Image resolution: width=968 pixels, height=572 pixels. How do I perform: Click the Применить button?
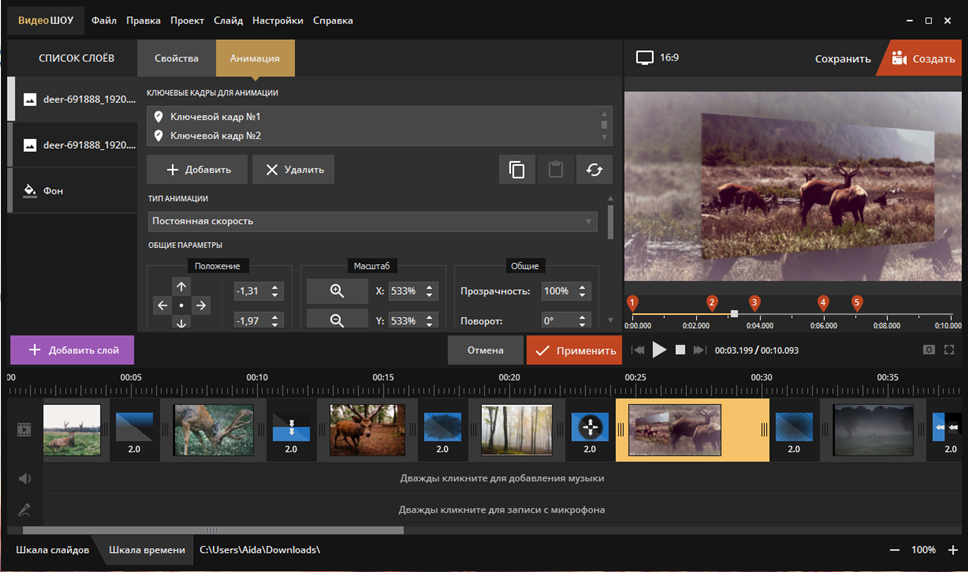click(574, 350)
